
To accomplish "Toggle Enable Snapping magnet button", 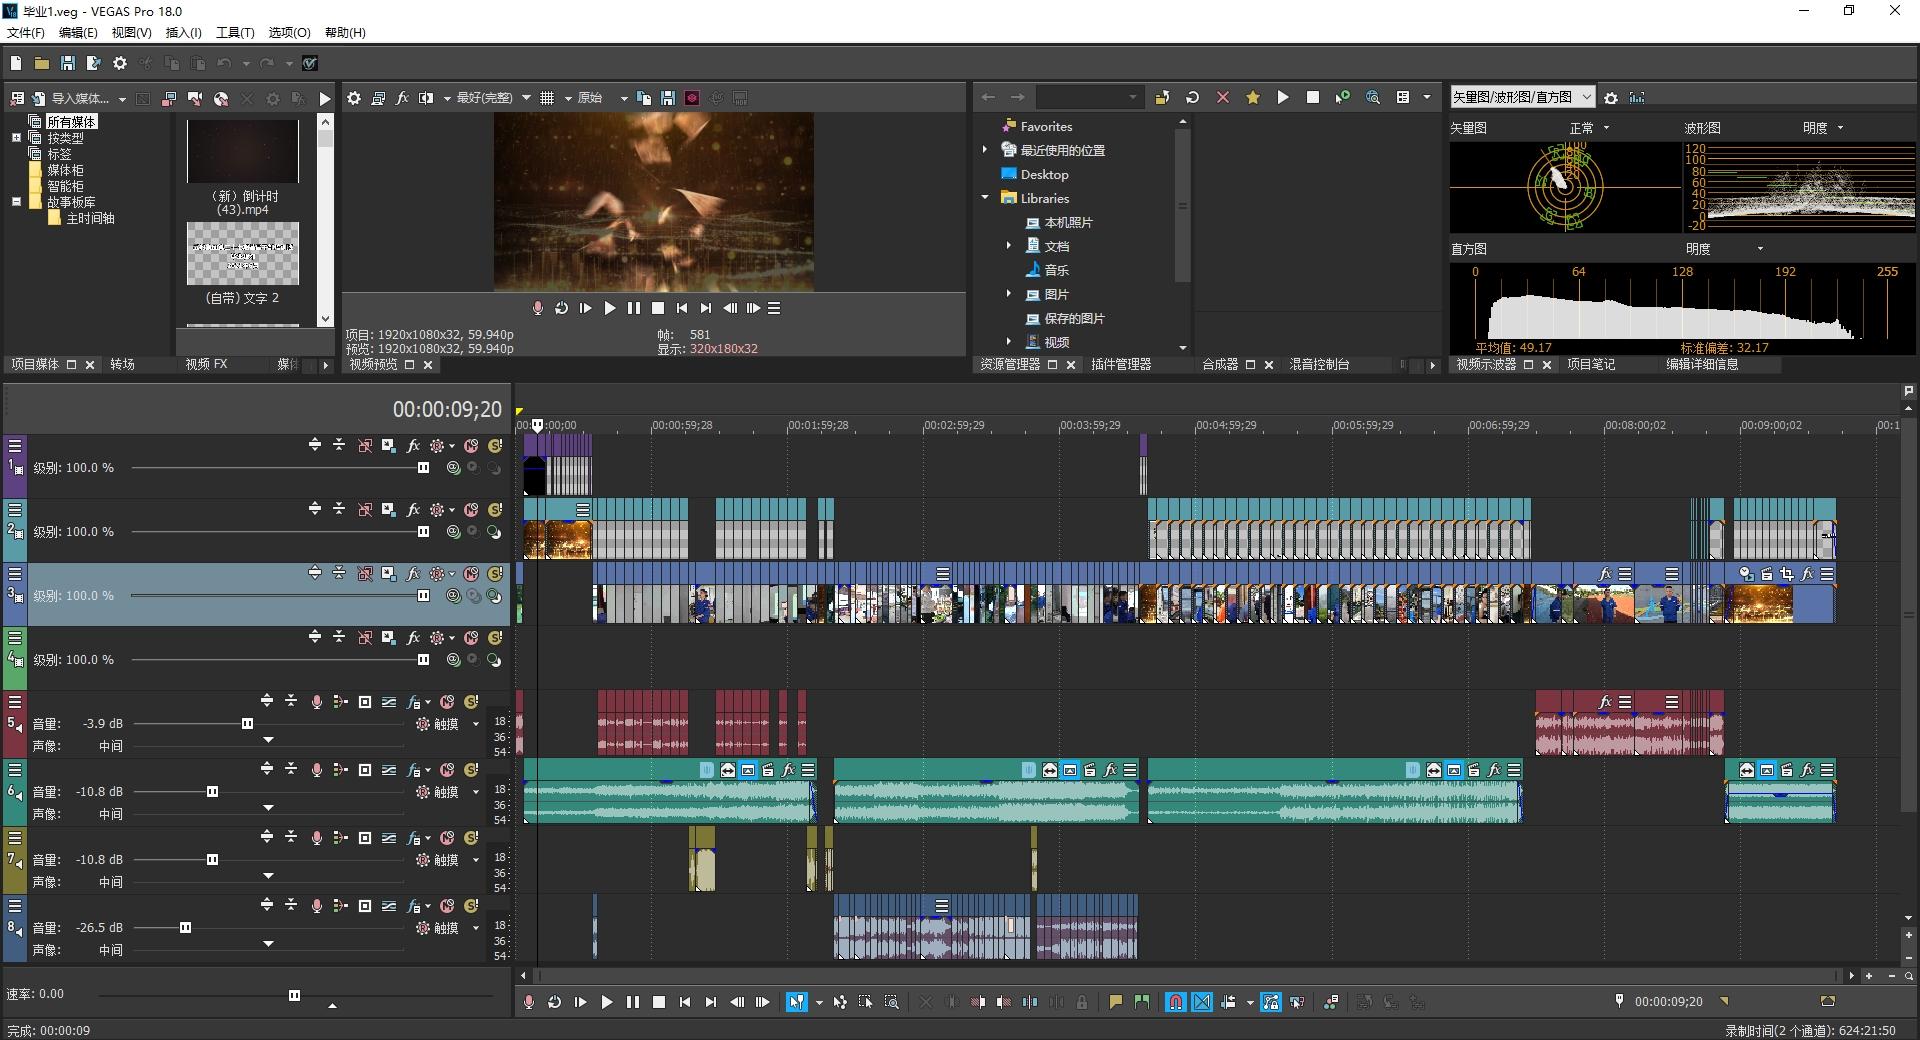I will [1176, 1002].
